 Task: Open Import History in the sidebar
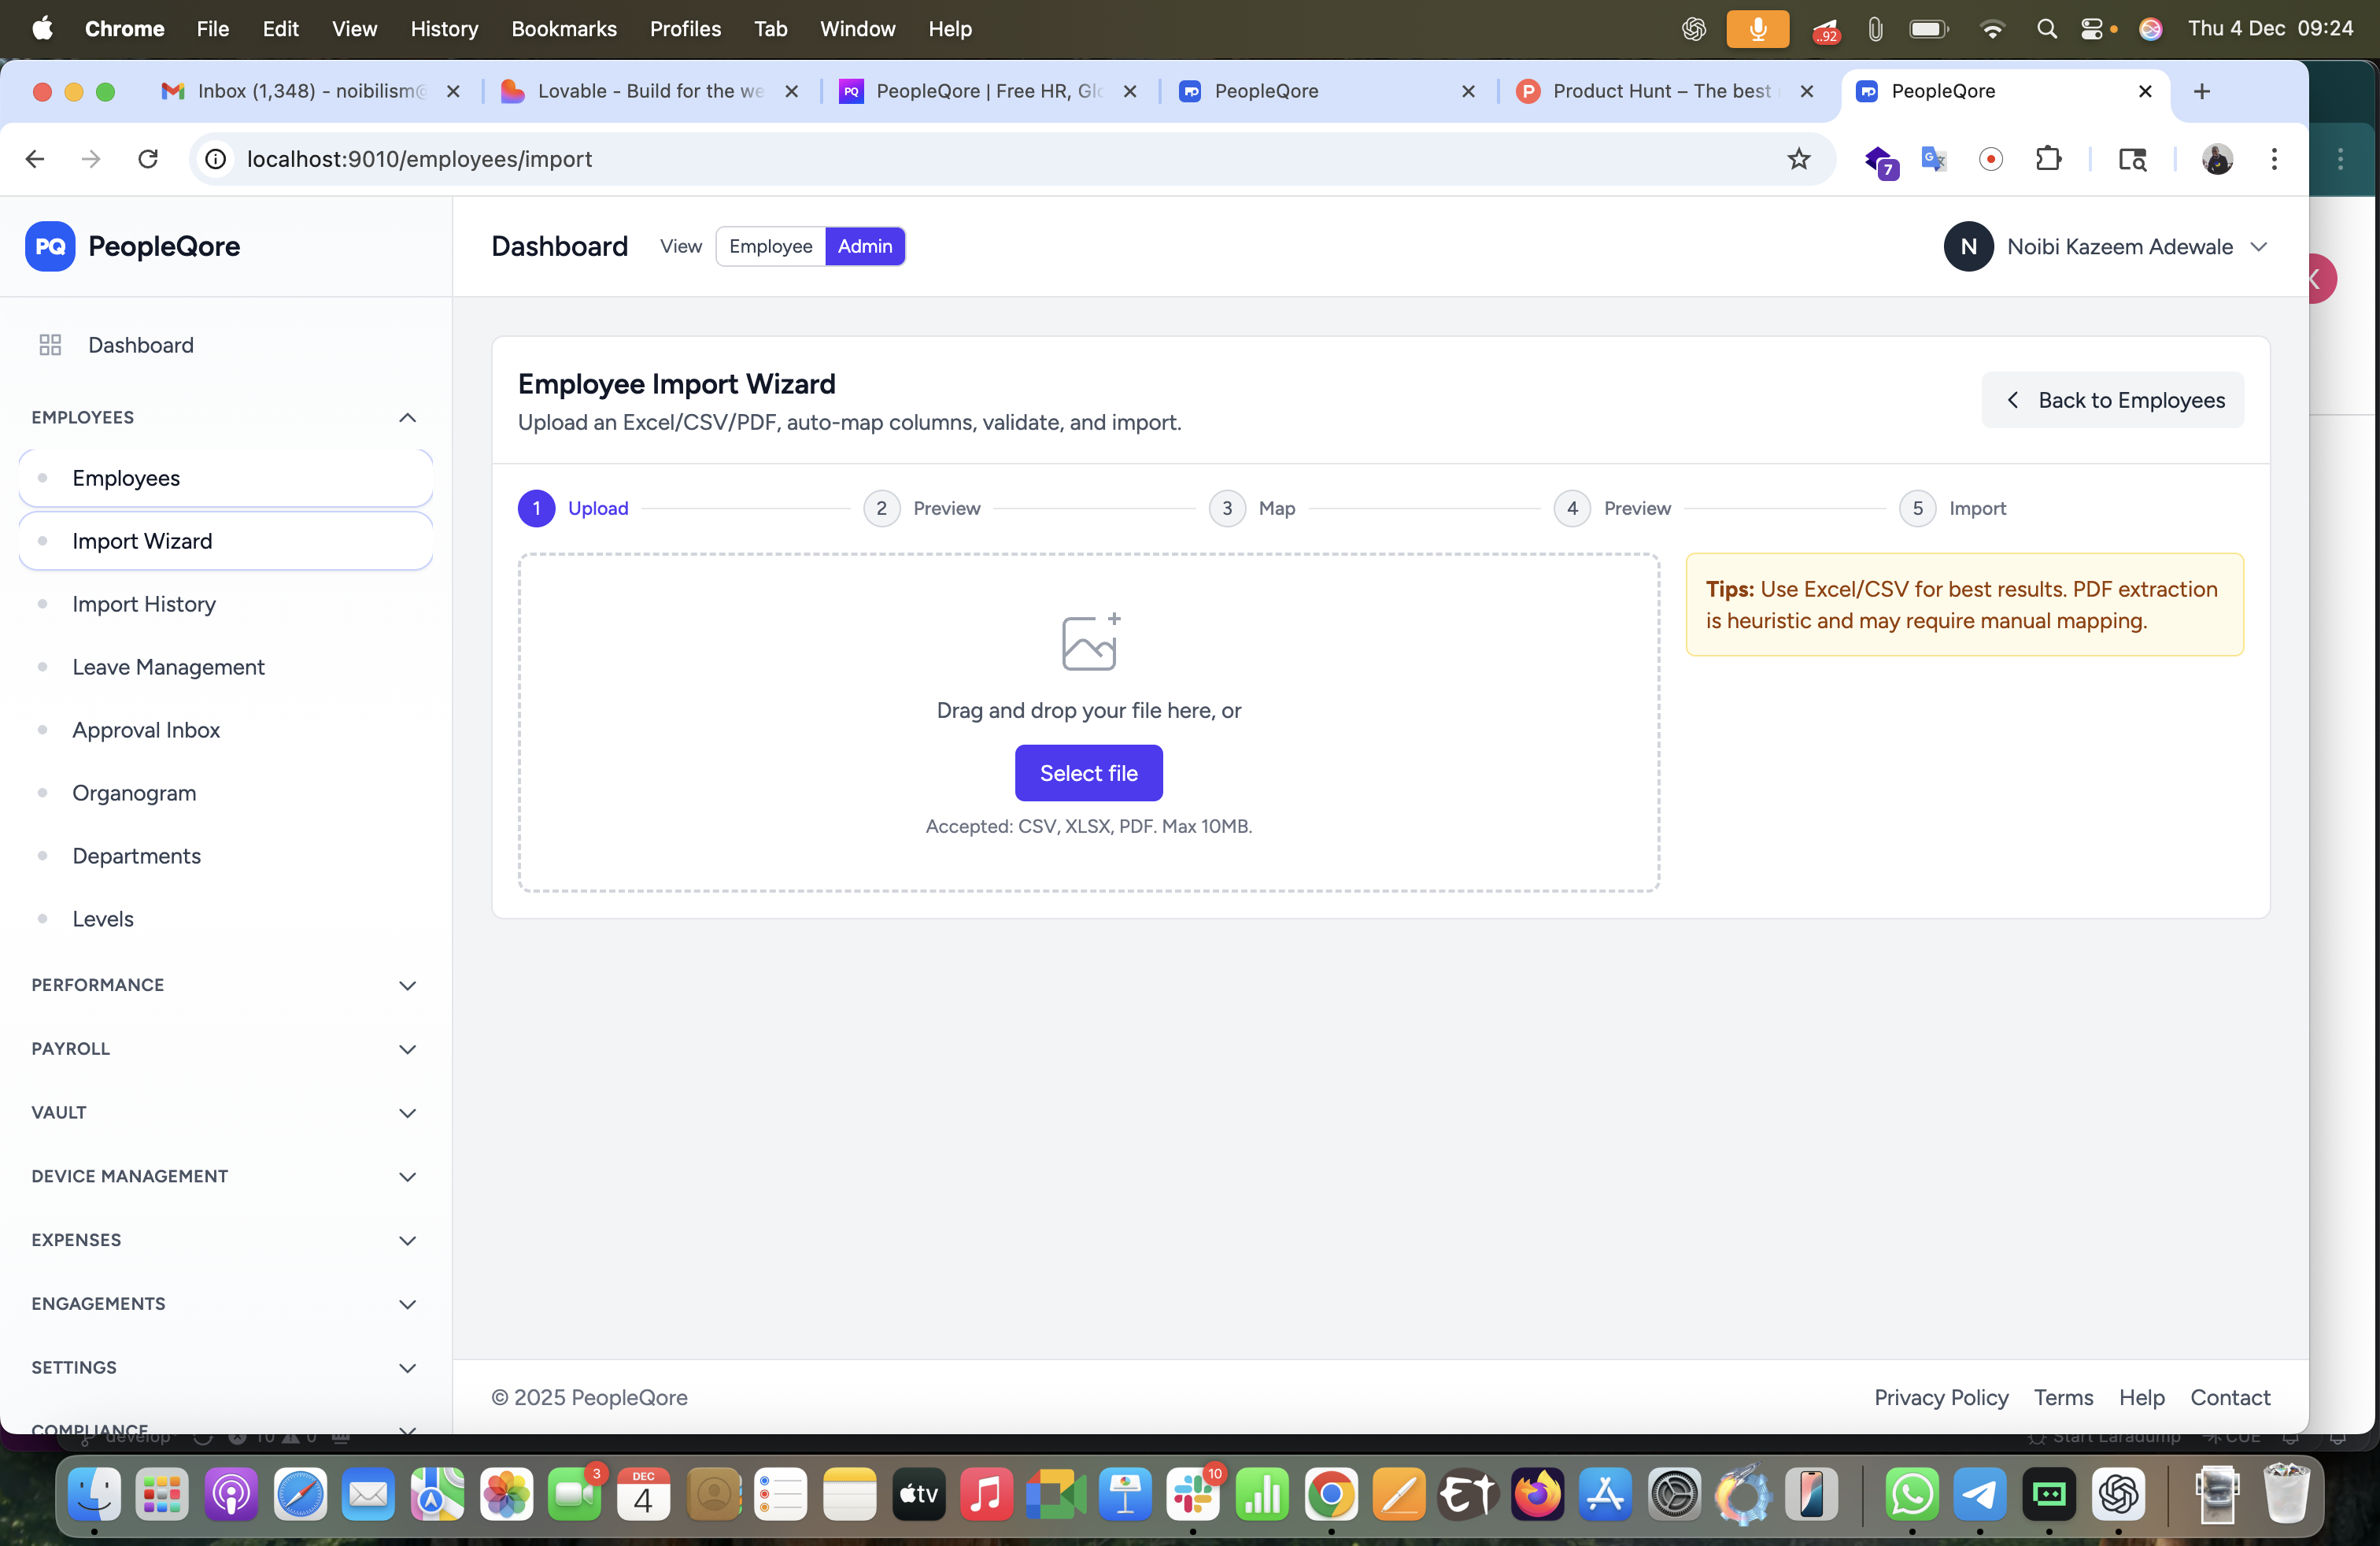tap(144, 604)
